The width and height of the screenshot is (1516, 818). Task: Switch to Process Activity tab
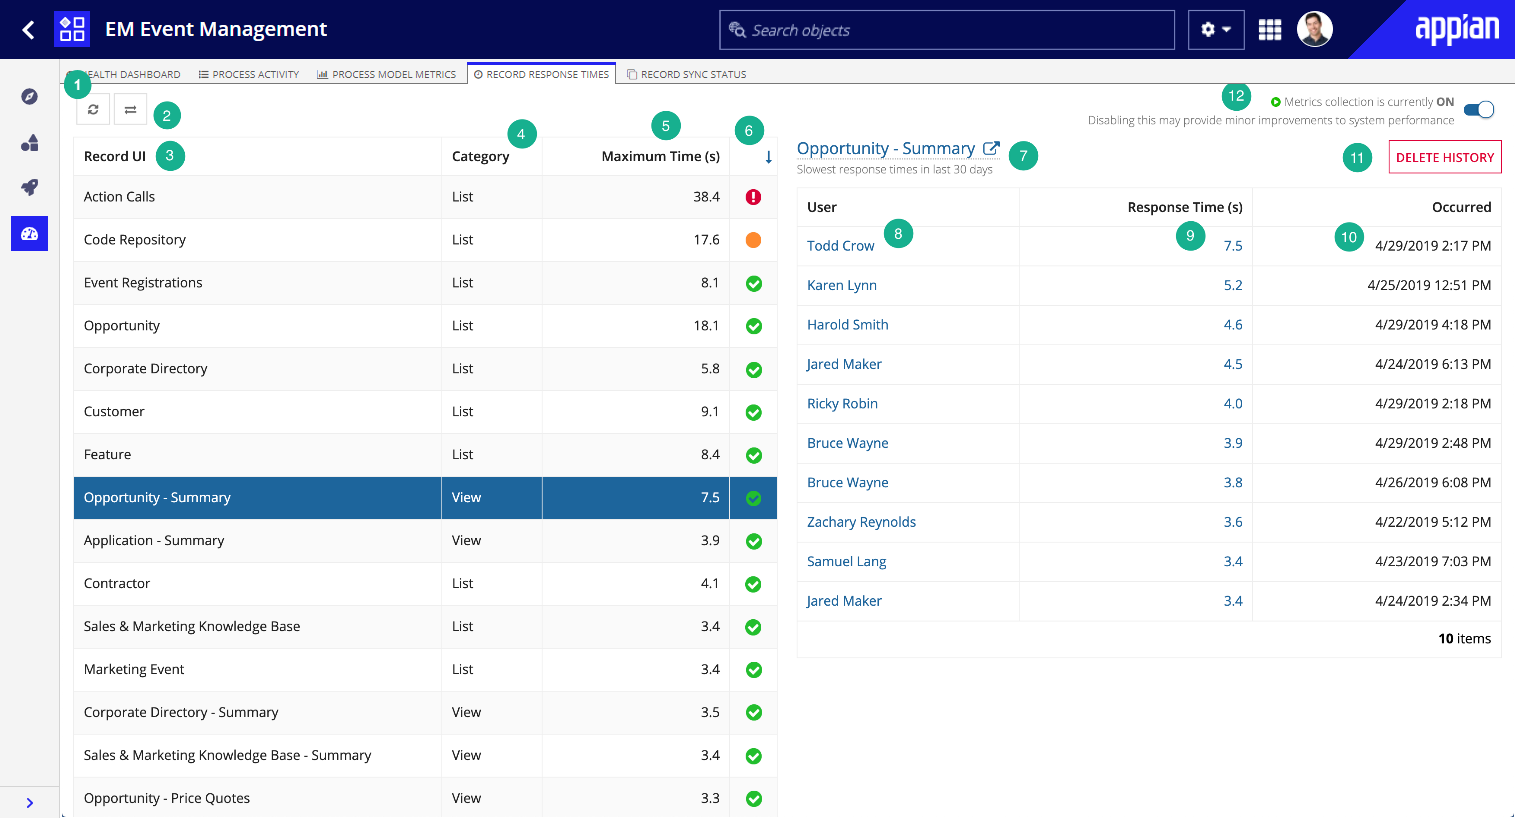pos(248,74)
